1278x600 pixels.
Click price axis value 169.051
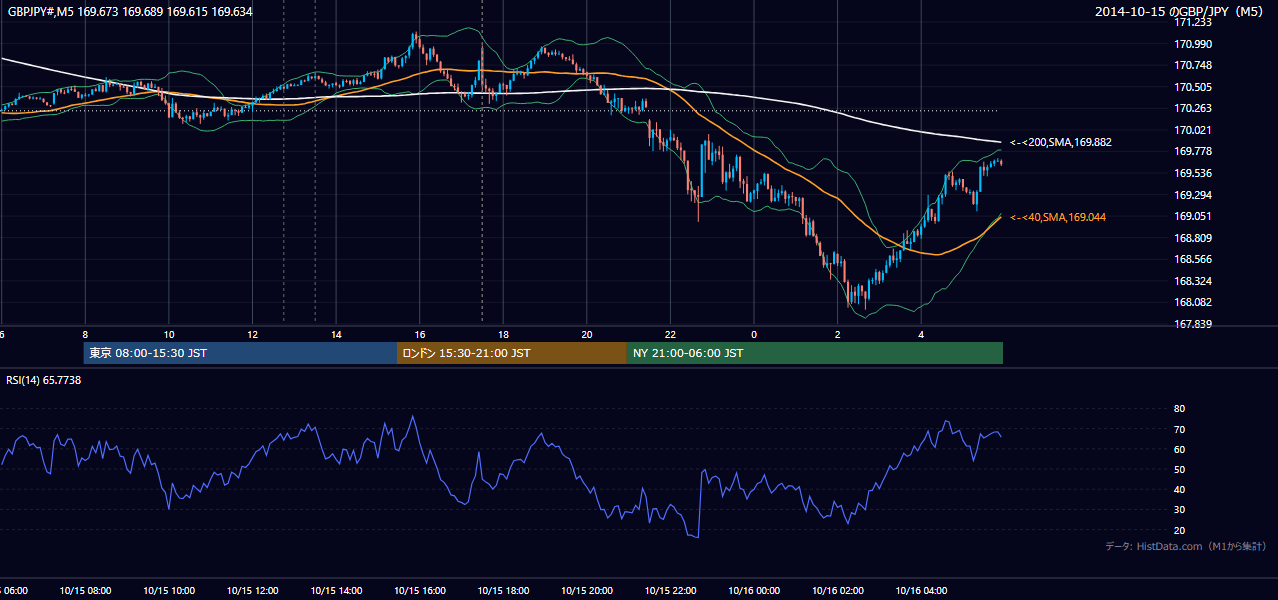coord(1193,216)
